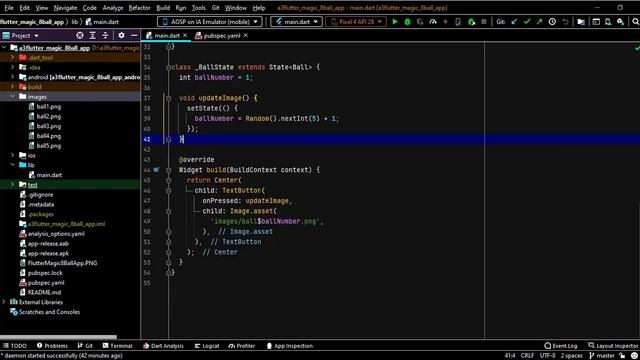Open the Tools menu
The width and height of the screenshot is (640, 360).
(x=199, y=8)
